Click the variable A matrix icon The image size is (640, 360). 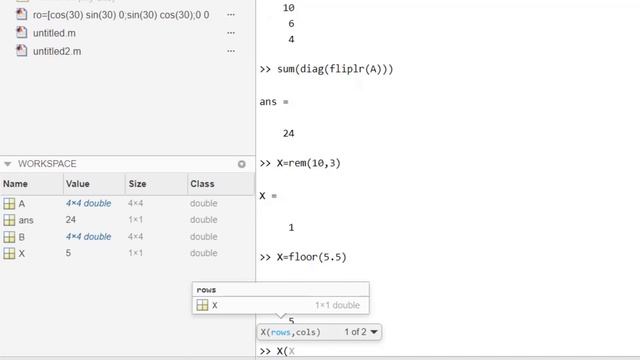pyautogui.click(x=9, y=204)
